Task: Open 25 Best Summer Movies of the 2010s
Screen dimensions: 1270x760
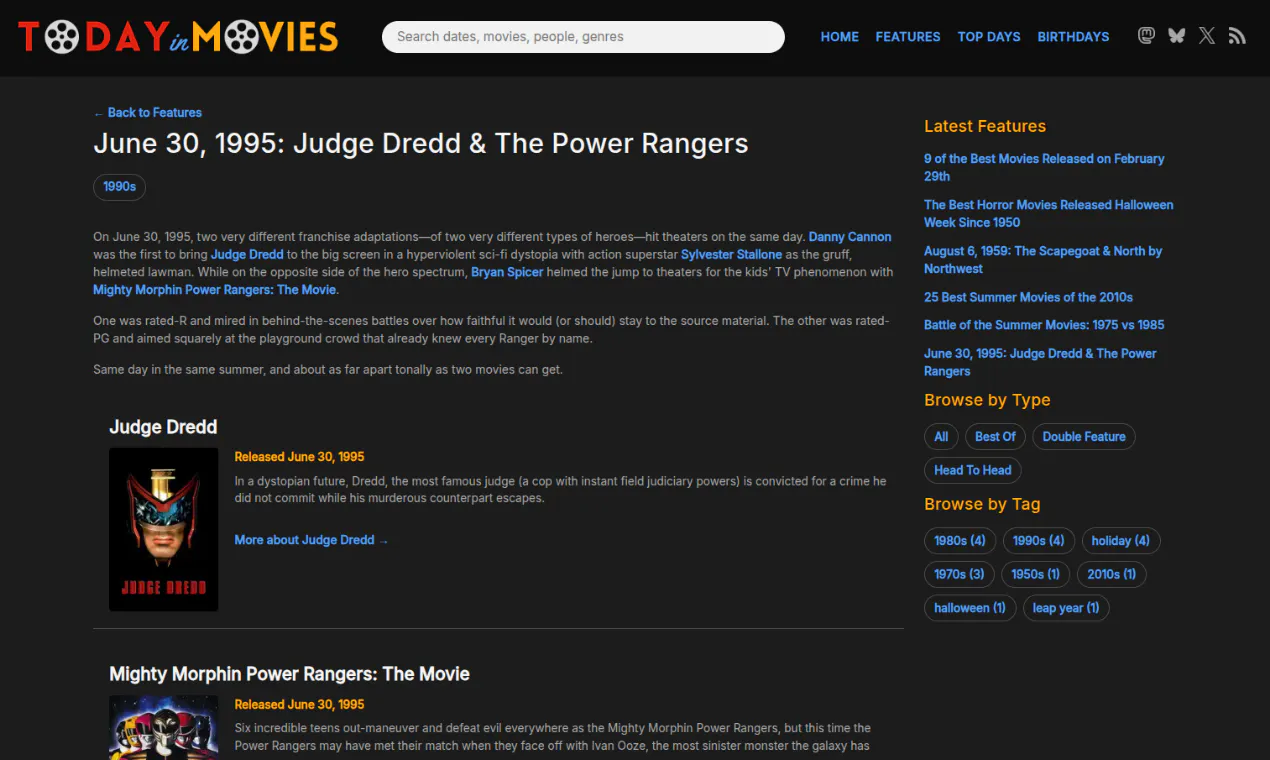Action: pos(1028,297)
